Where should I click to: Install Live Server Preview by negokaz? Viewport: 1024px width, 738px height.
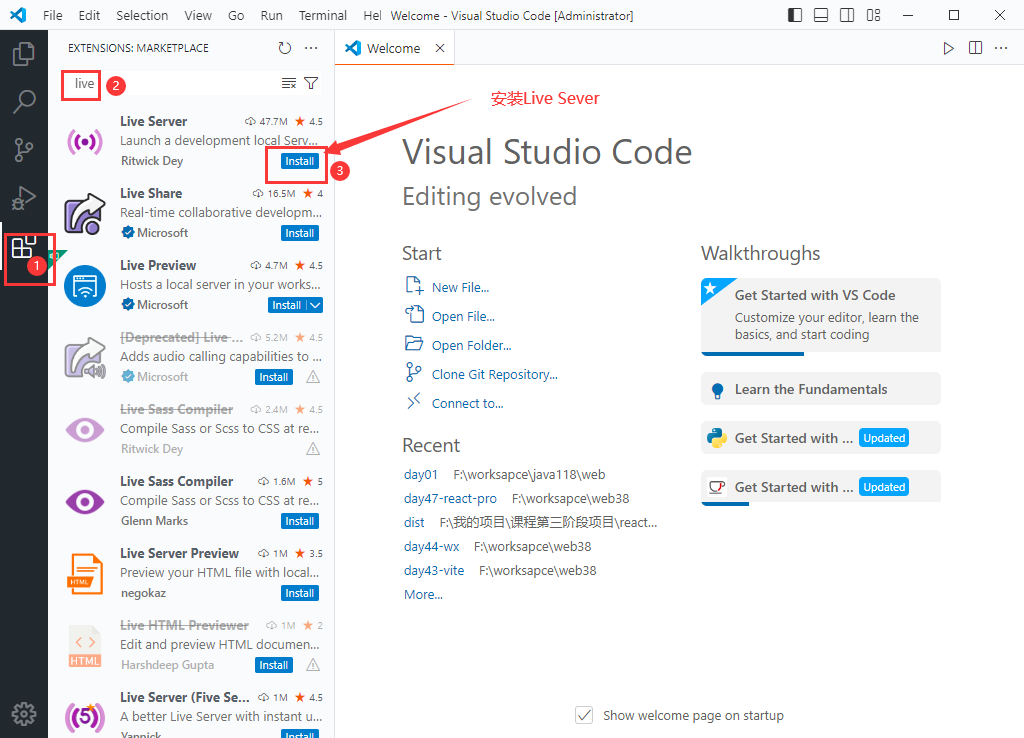click(300, 593)
